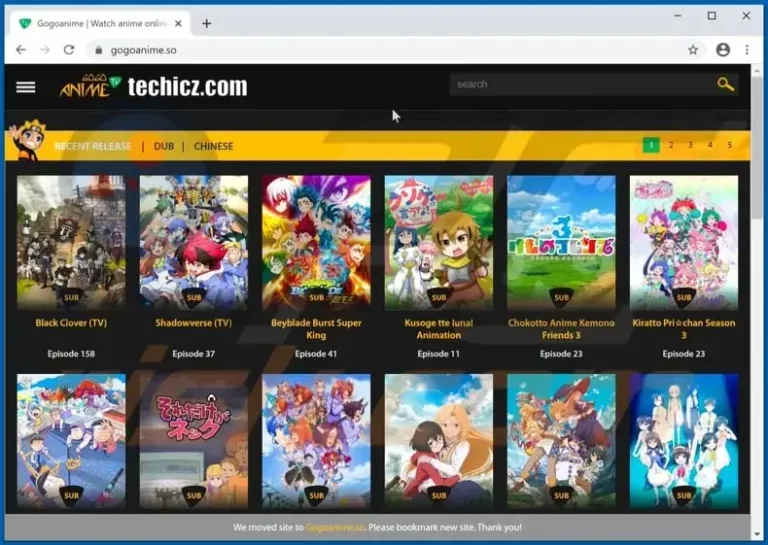Open a new tab with plus icon
Screen dimensions: 768x545
pos(207,23)
